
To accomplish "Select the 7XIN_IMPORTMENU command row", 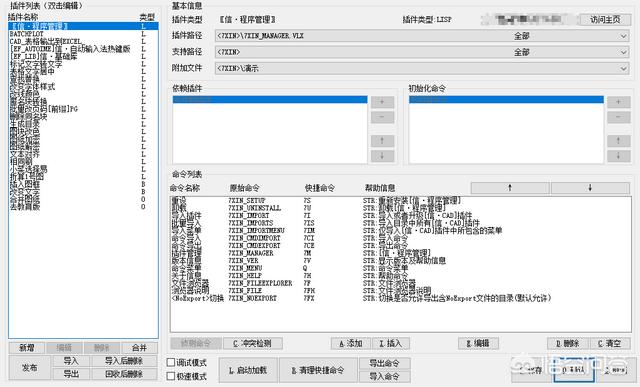I will click(x=400, y=230).
